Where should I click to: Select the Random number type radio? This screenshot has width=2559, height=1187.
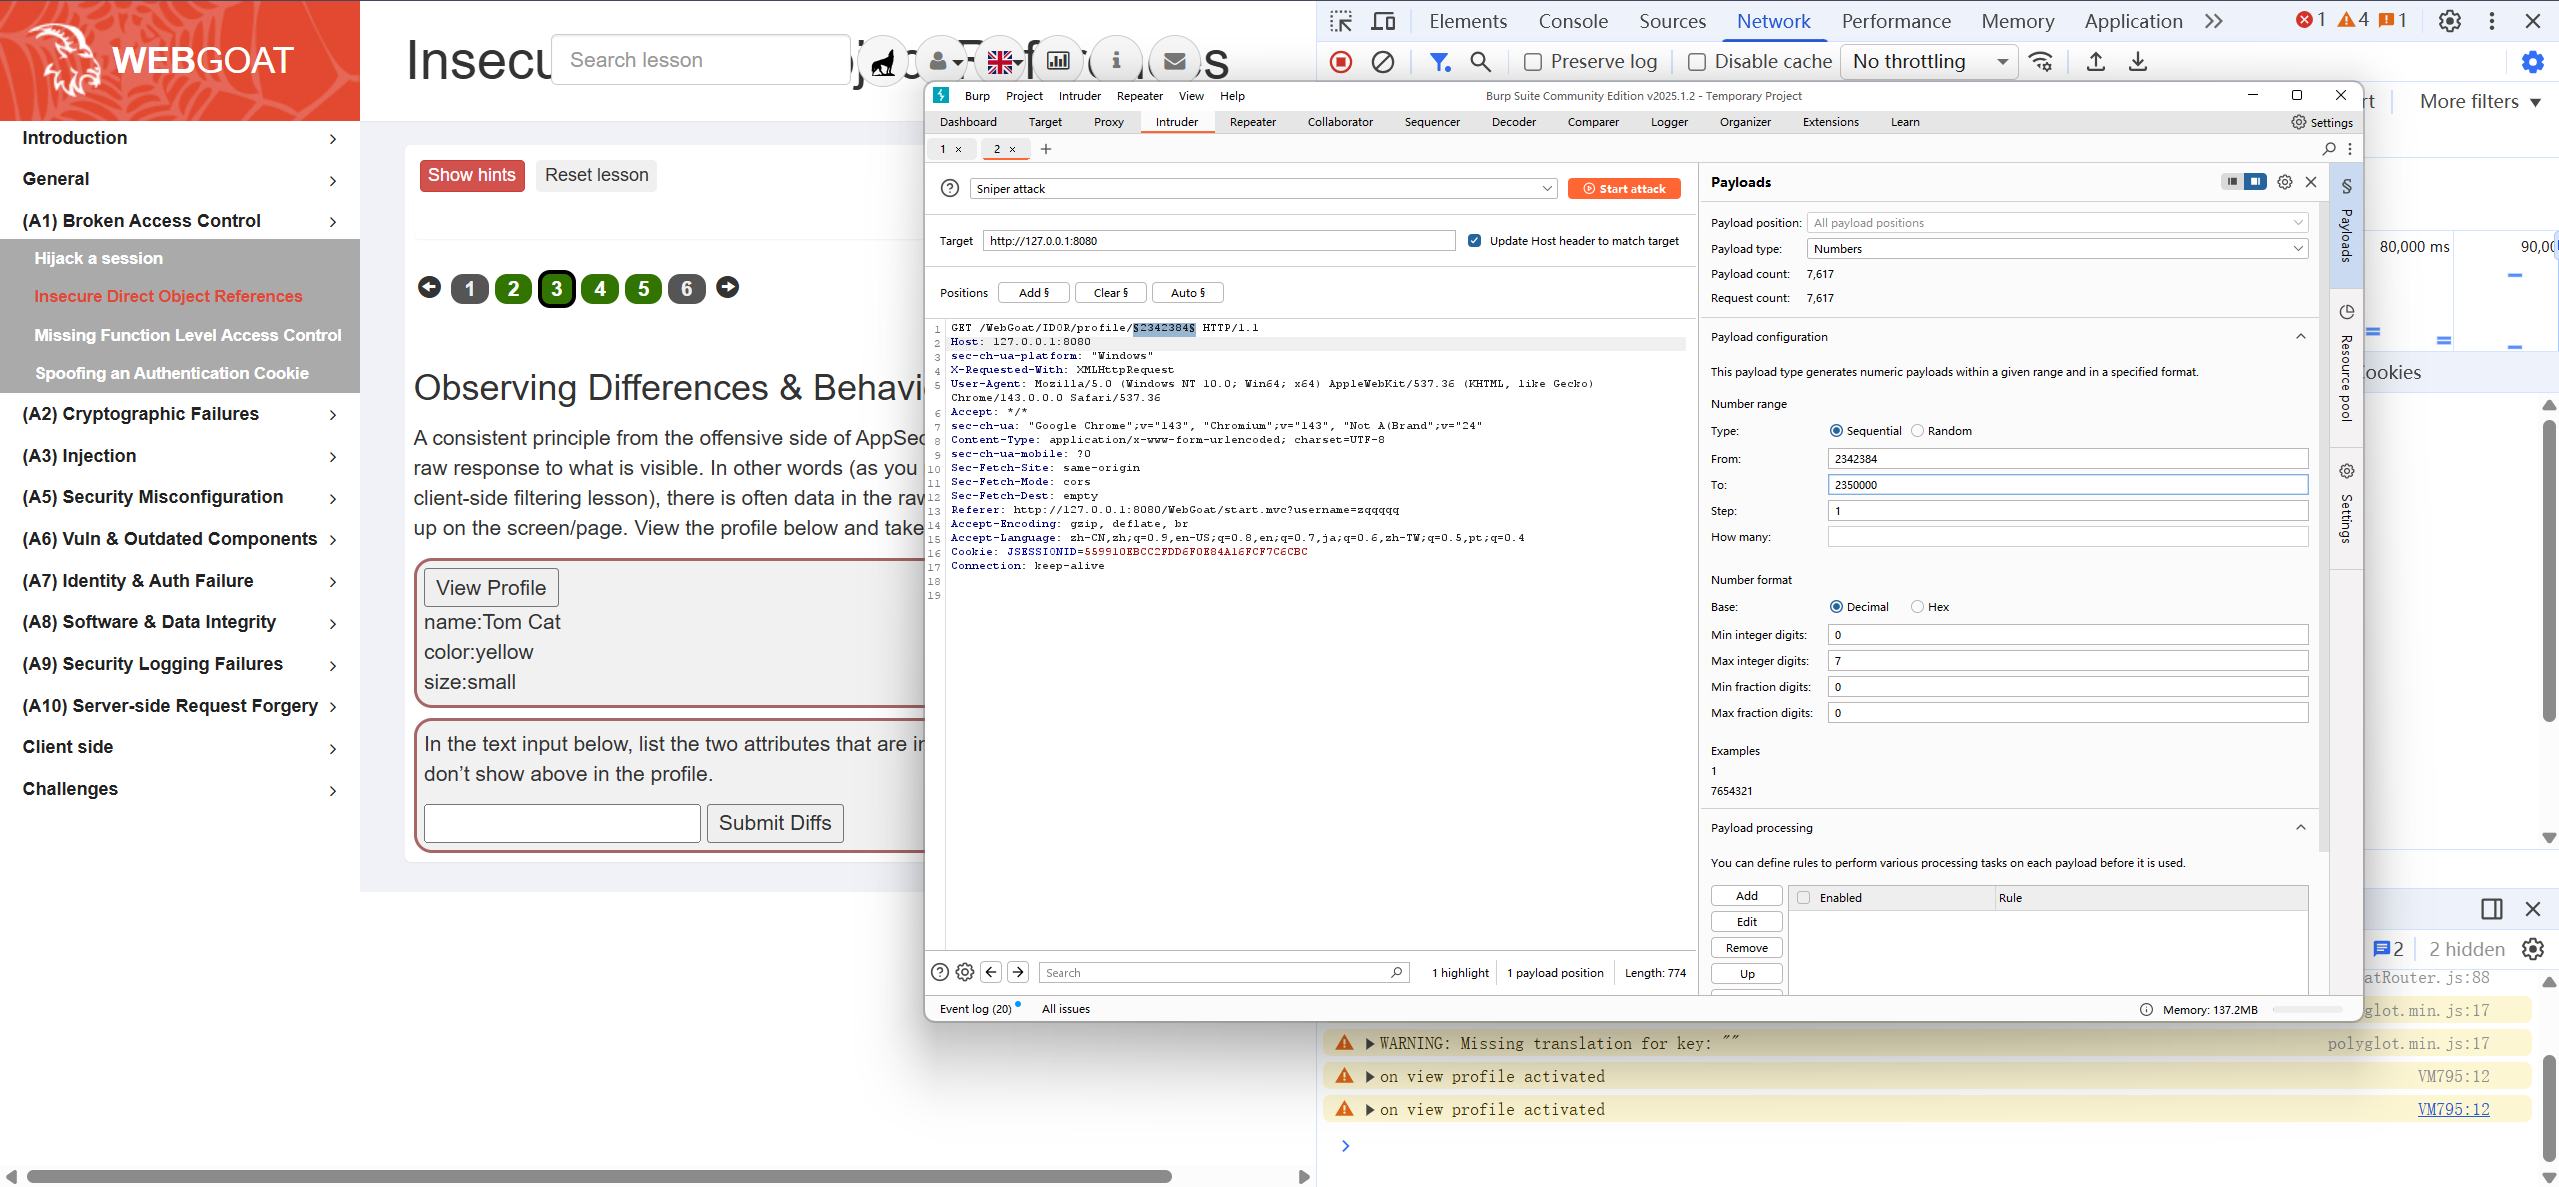point(1917,431)
